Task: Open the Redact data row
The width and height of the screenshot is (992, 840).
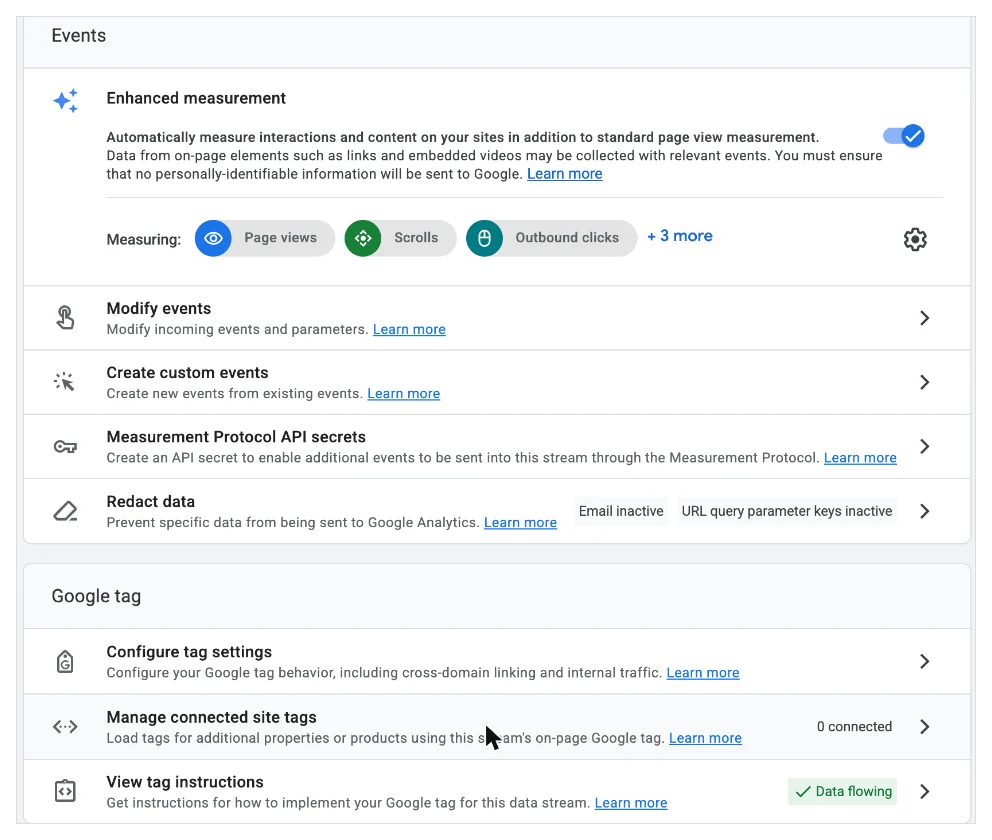Action: click(x=497, y=511)
